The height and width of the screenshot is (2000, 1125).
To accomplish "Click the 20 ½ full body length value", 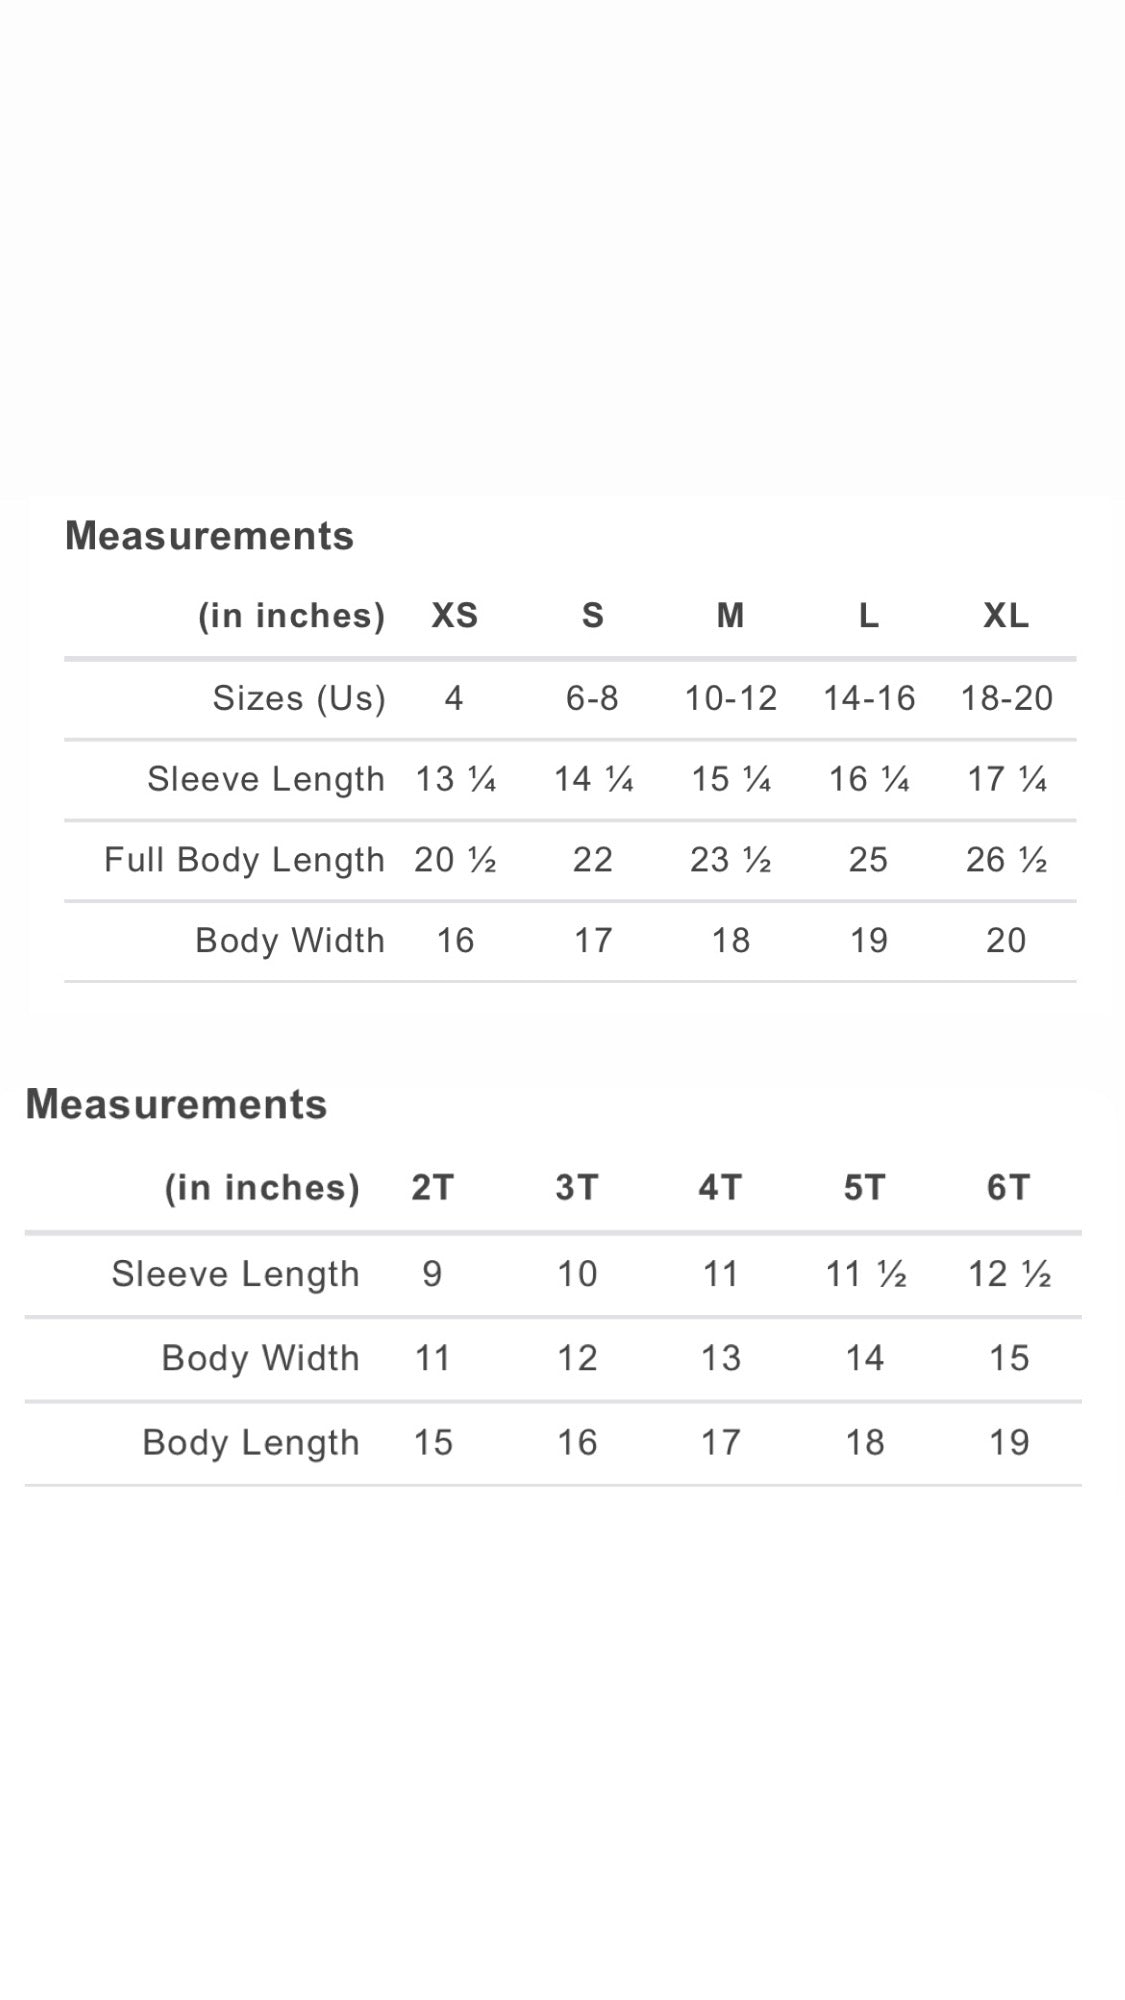I will point(455,859).
